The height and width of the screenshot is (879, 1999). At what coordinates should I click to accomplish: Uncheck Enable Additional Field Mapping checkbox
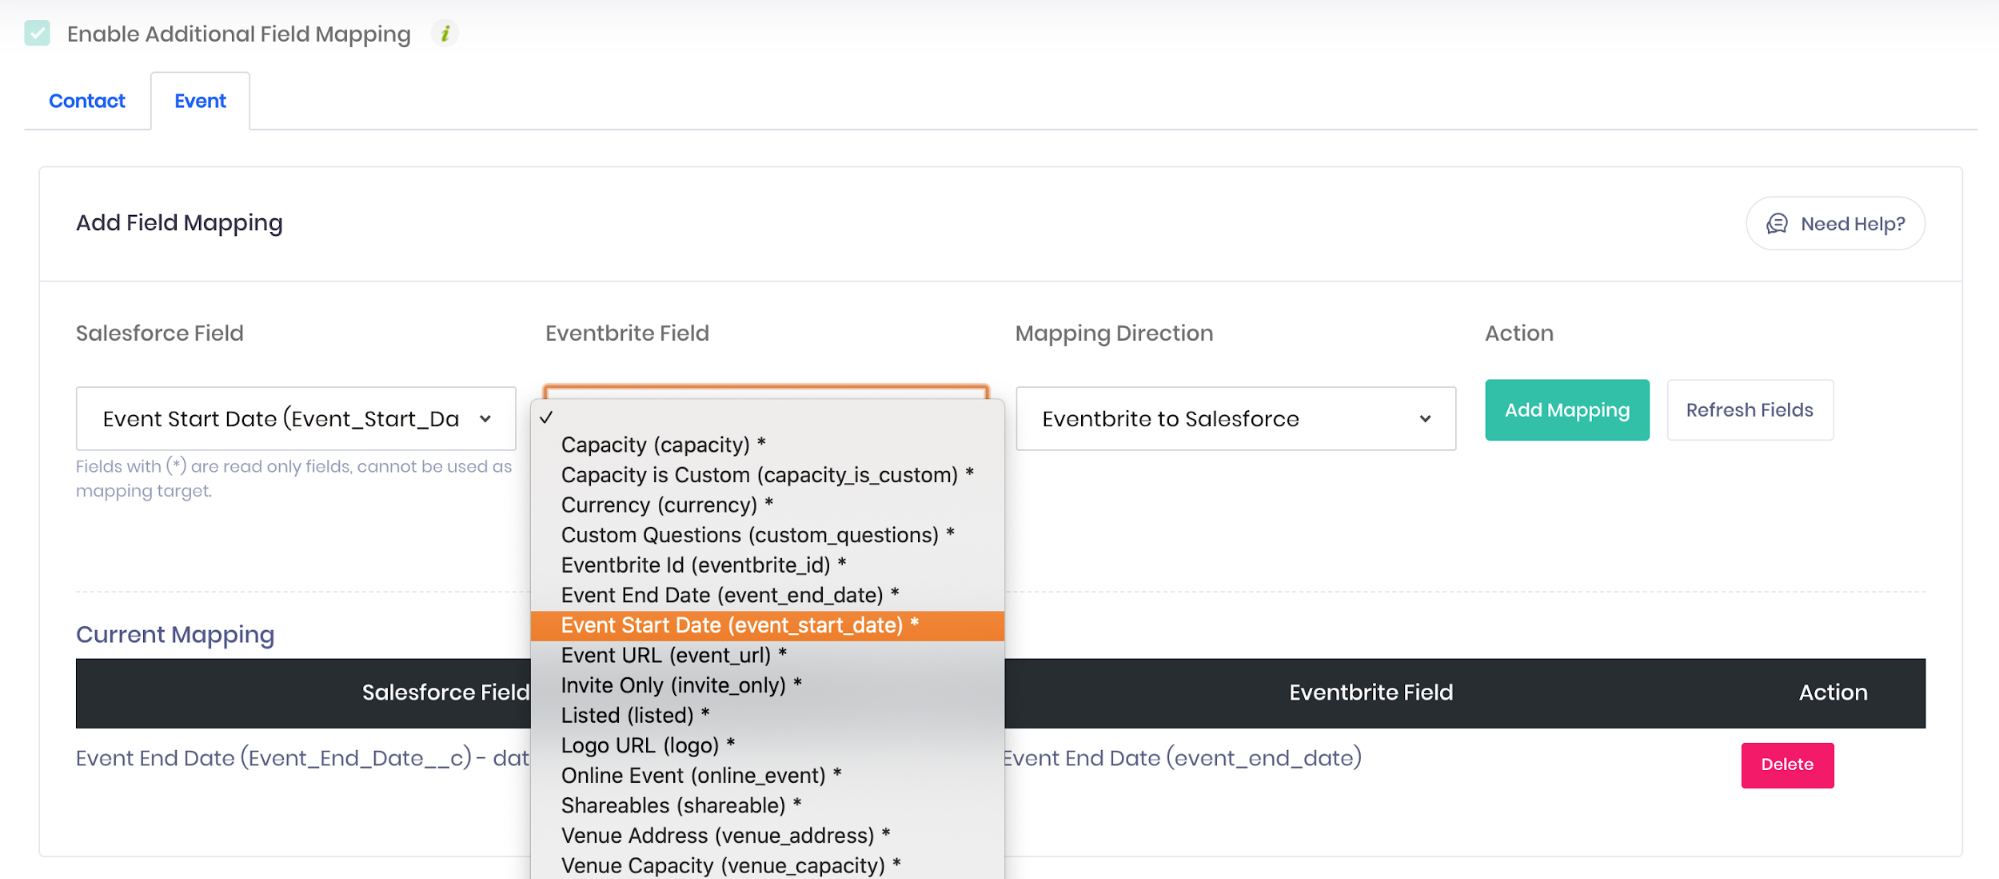tap(38, 33)
